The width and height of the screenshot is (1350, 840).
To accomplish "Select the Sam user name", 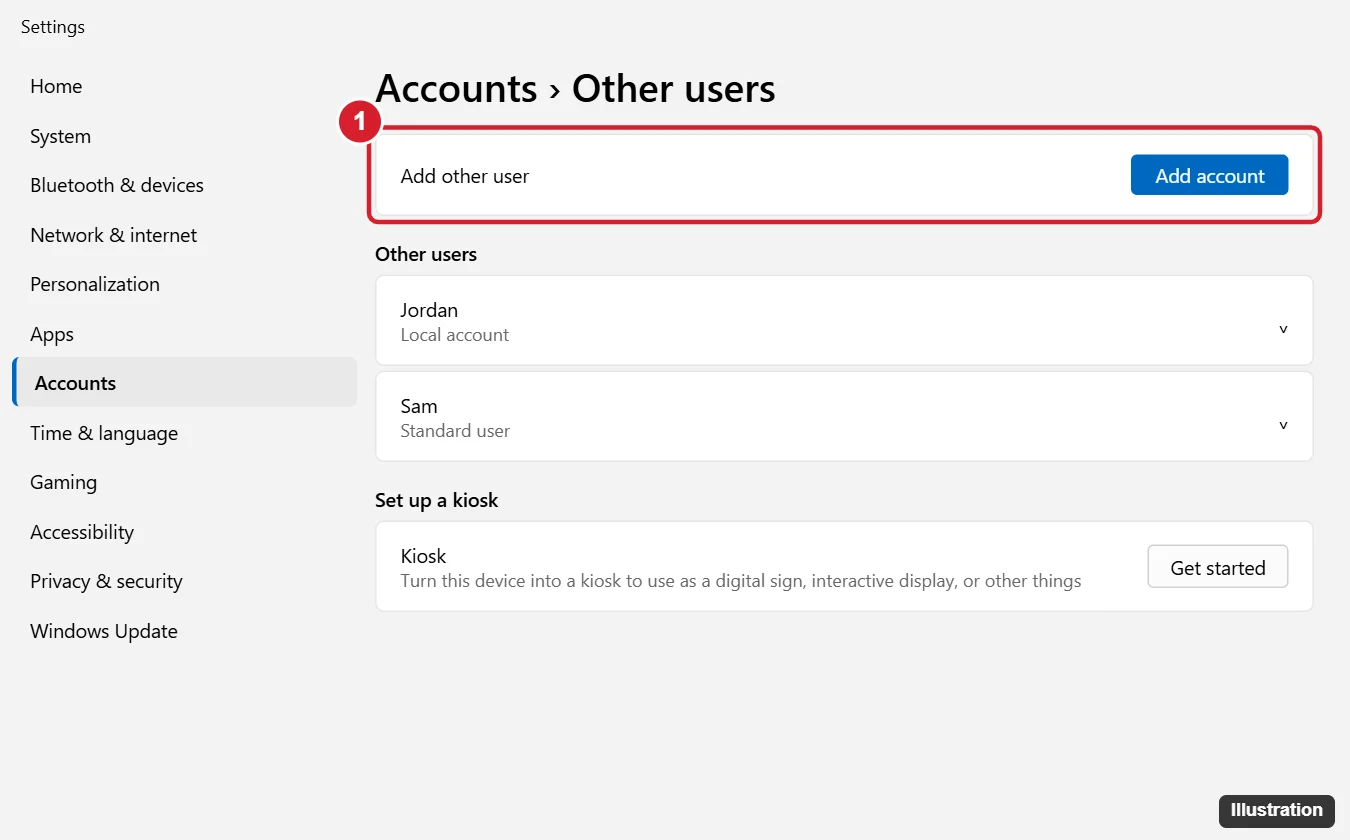I will [419, 406].
